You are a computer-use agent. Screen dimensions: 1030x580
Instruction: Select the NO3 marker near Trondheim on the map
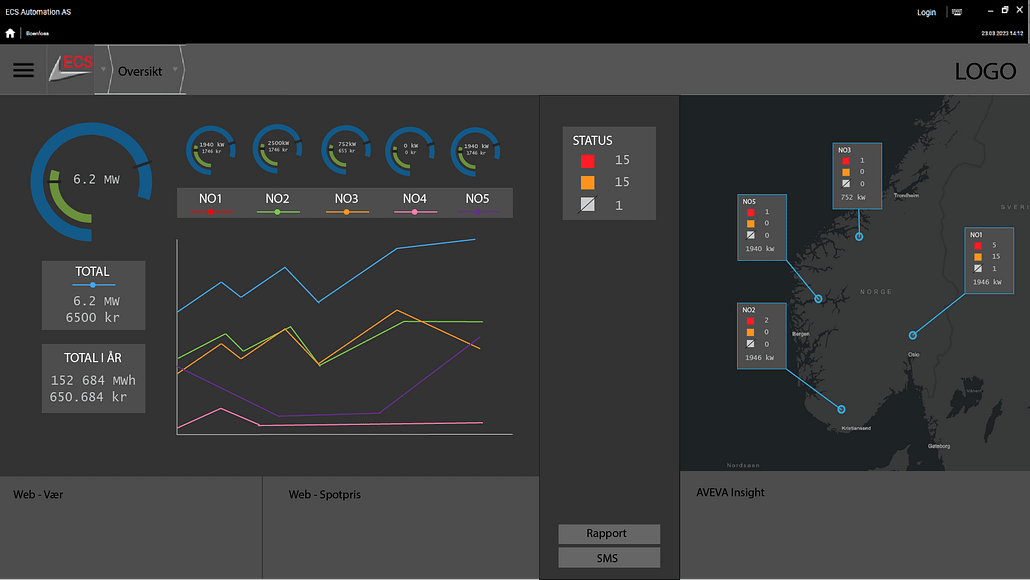857,178
